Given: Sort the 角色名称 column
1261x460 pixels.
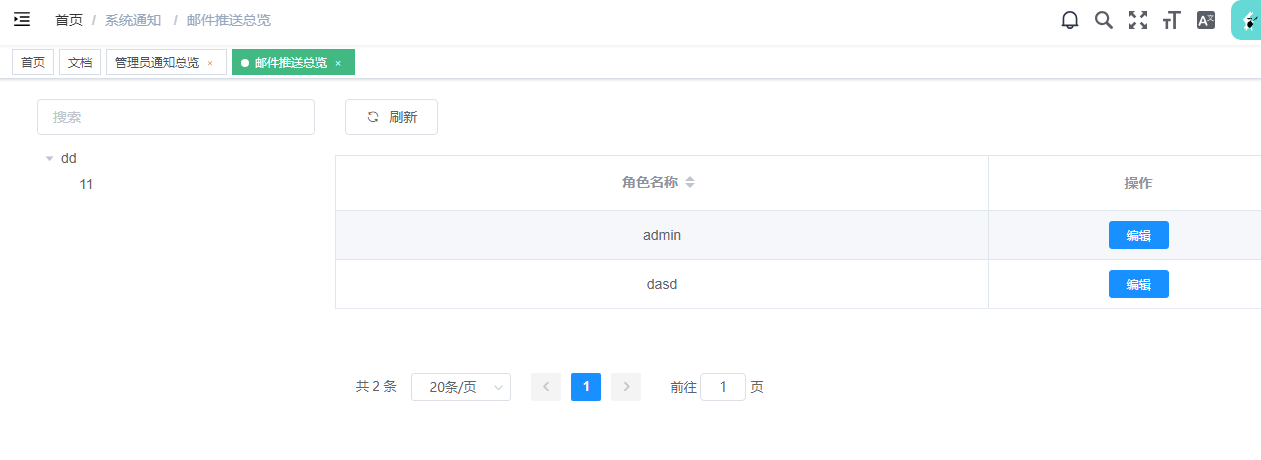Looking at the screenshot, I should click(x=689, y=183).
